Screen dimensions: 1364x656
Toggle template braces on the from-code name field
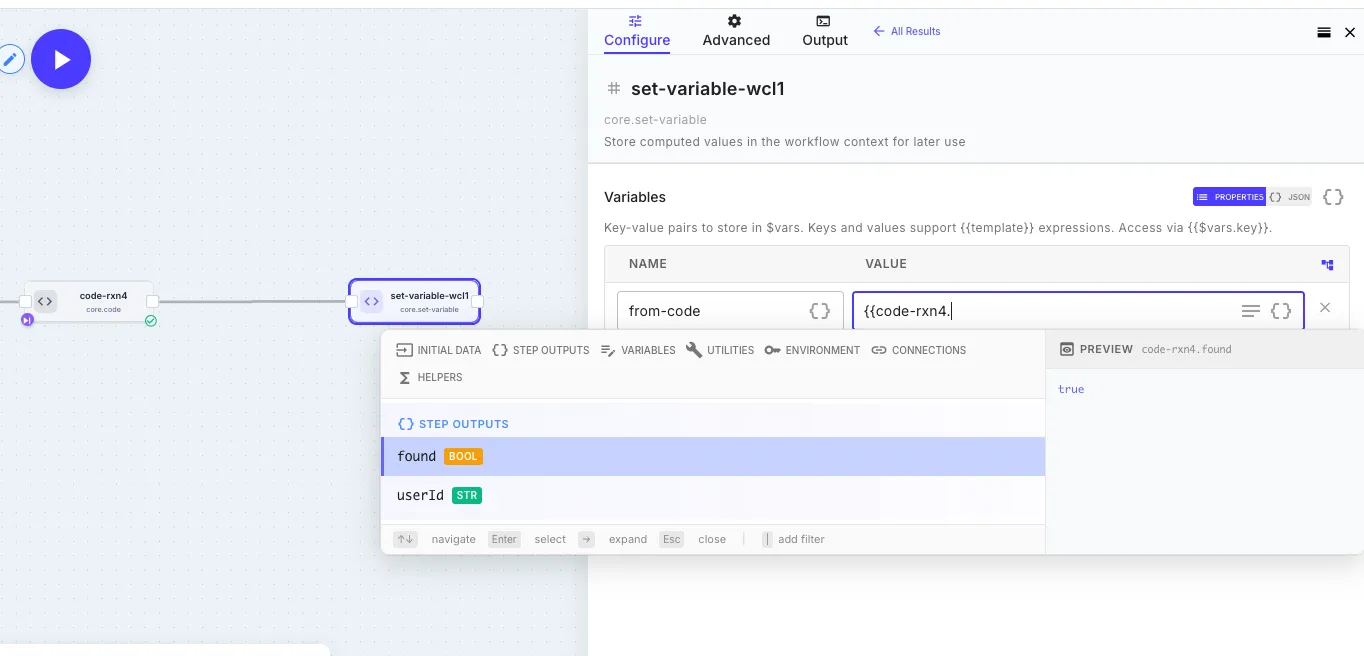click(820, 310)
